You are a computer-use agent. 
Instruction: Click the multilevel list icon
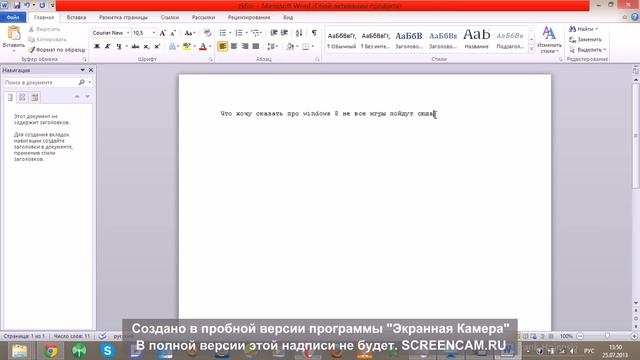click(255, 33)
